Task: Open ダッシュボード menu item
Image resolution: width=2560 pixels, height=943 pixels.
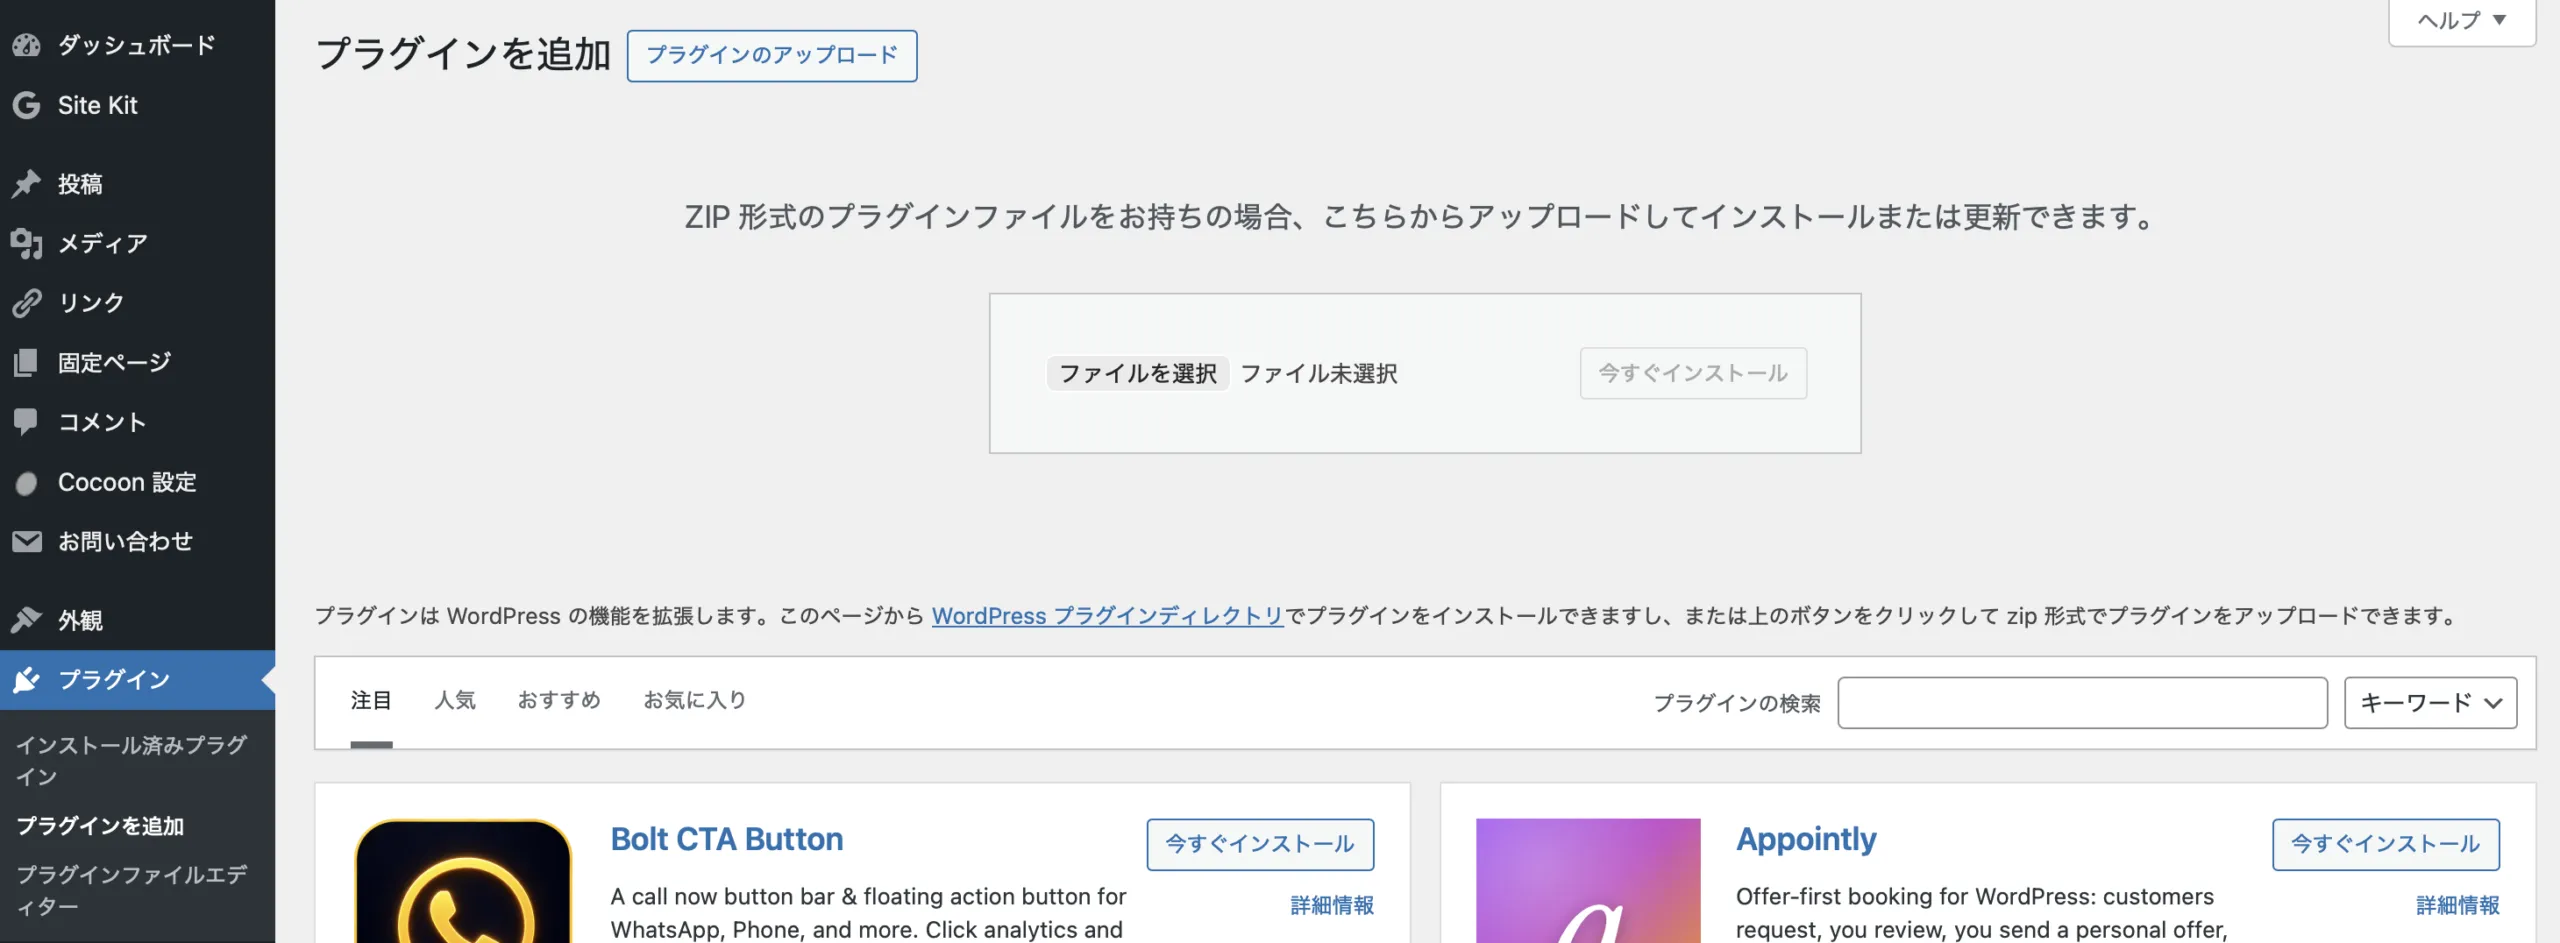Action: tap(137, 45)
